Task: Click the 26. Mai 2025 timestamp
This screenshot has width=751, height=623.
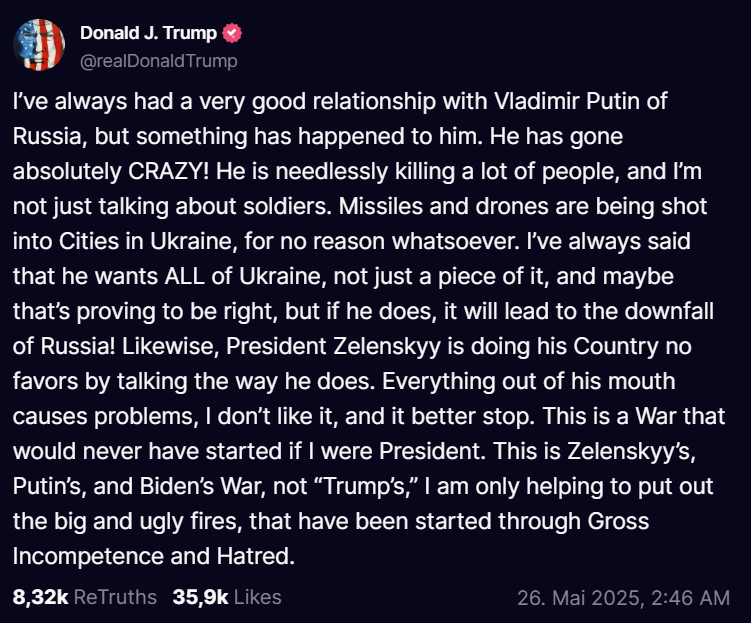Action: pyautogui.click(x=578, y=598)
